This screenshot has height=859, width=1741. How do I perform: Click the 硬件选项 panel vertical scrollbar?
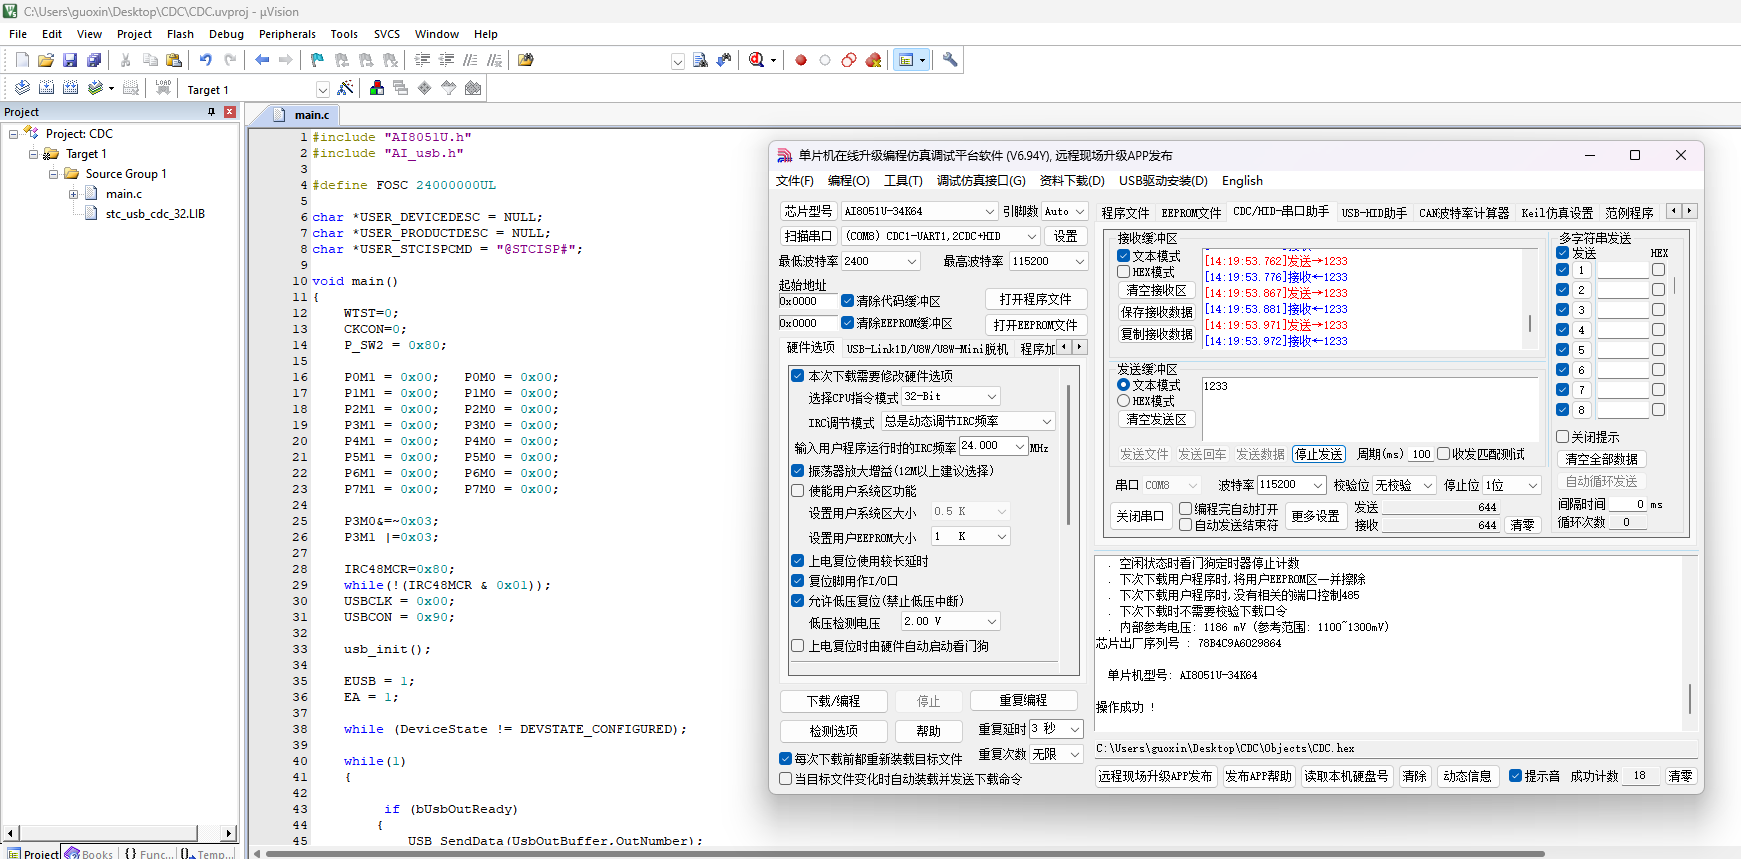1068,455
